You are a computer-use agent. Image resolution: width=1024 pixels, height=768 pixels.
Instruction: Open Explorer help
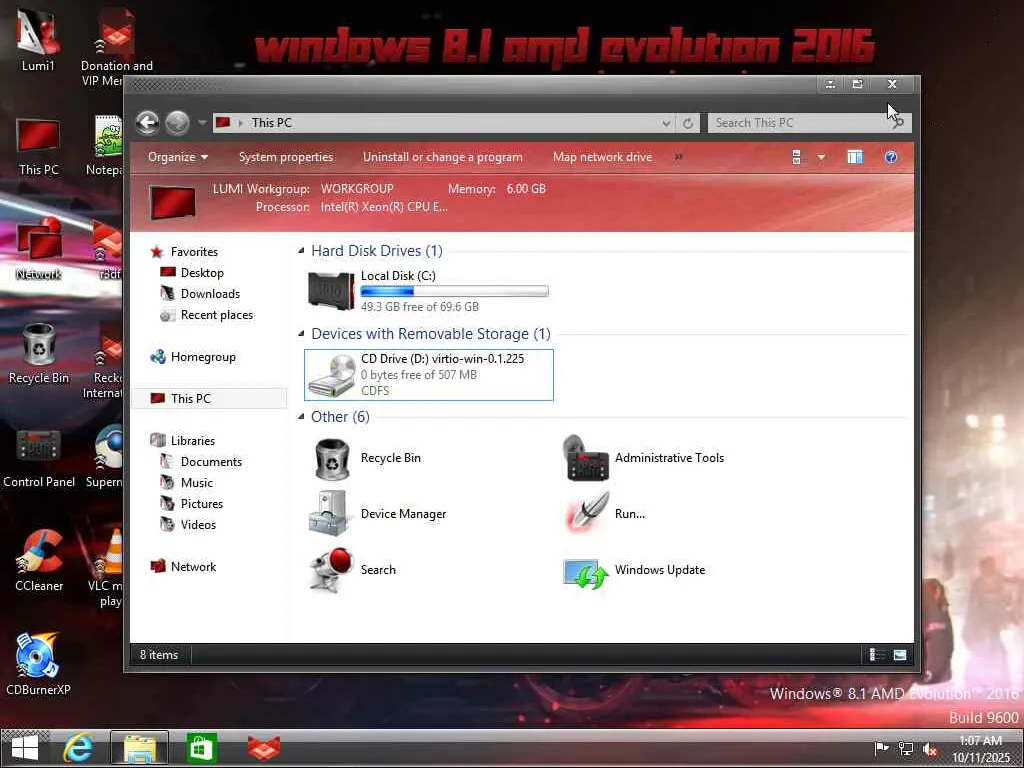click(891, 157)
